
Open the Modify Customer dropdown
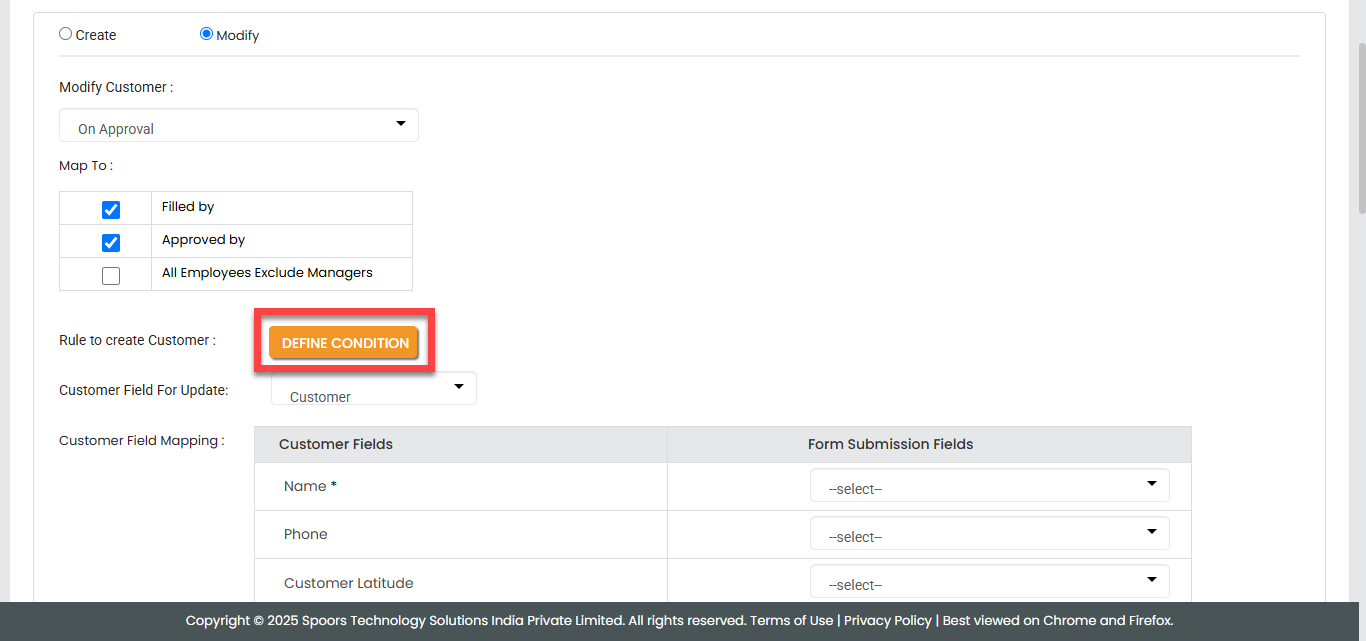238,126
